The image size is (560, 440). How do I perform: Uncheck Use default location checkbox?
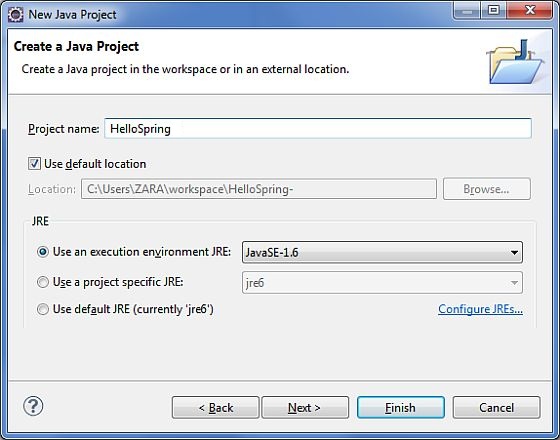click(34, 164)
